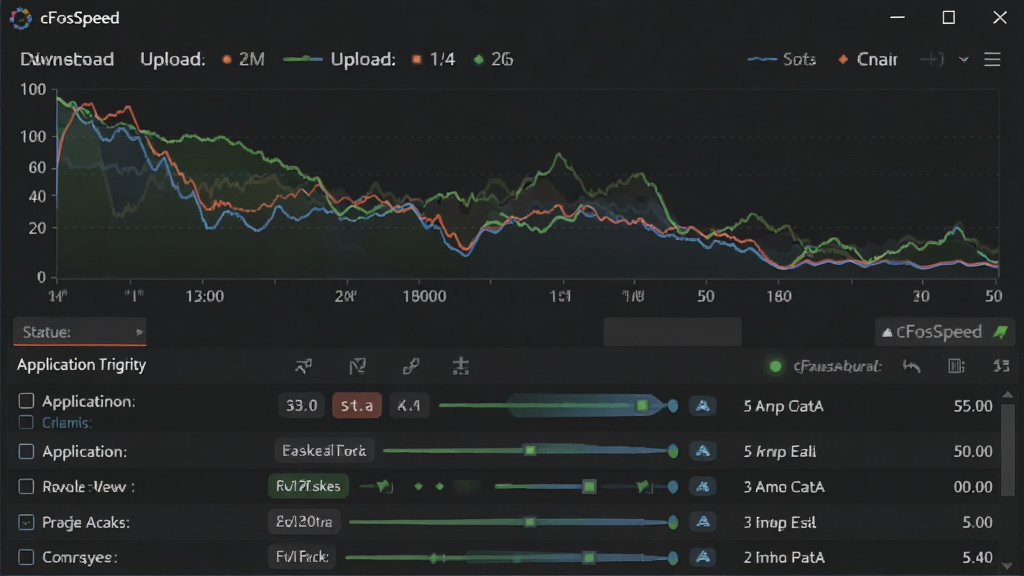Toggle the Prage Acaks checkbox
The image size is (1024, 576).
click(x=26, y=522)
